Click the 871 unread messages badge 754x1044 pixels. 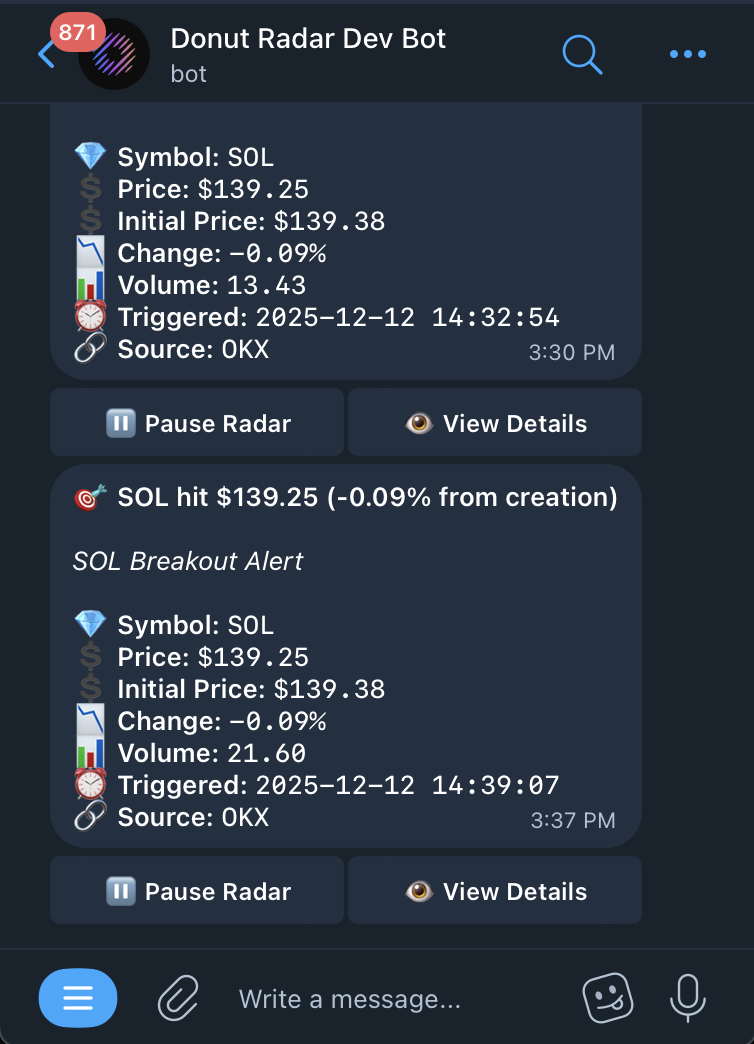coord(77,33)
